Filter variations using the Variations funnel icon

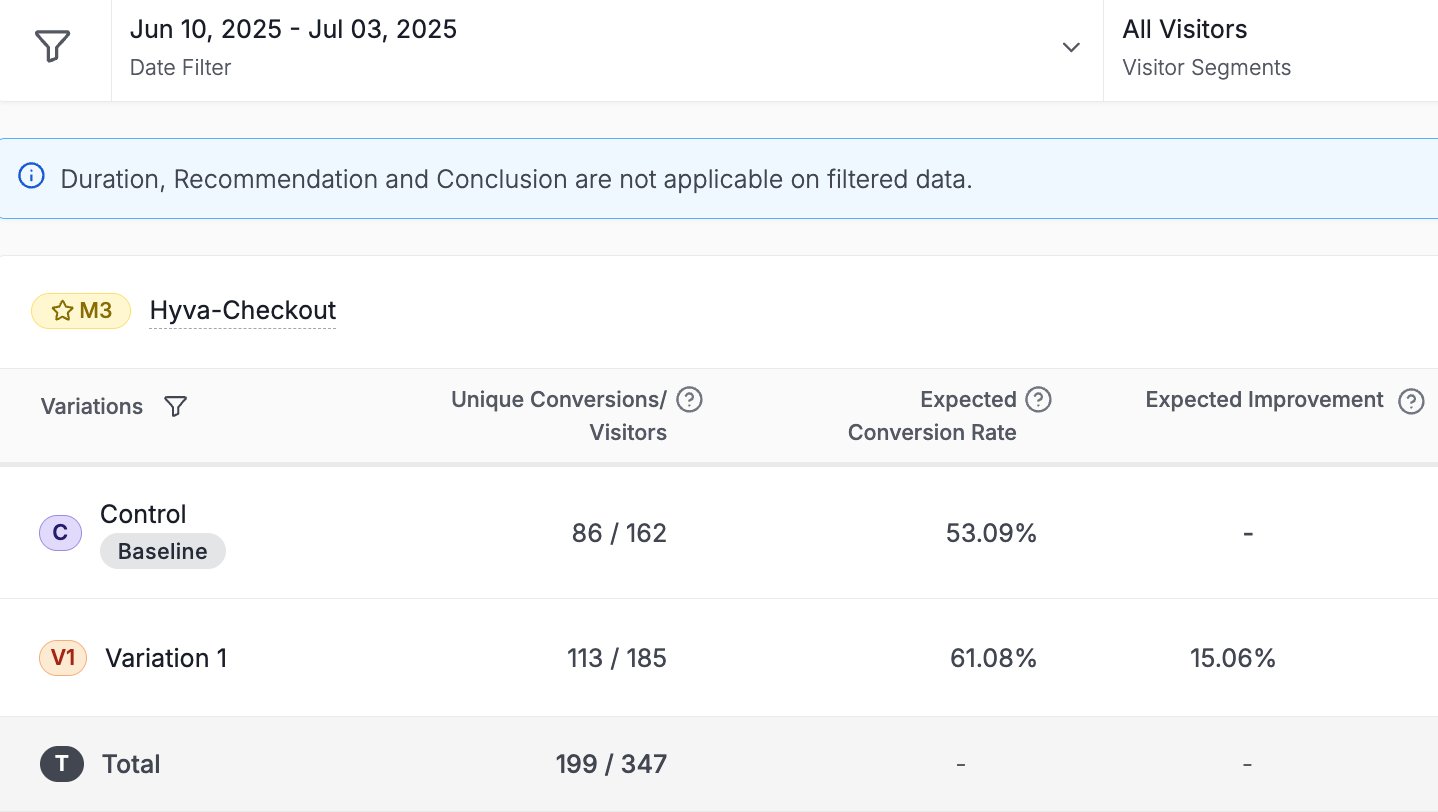click(175, 407)
